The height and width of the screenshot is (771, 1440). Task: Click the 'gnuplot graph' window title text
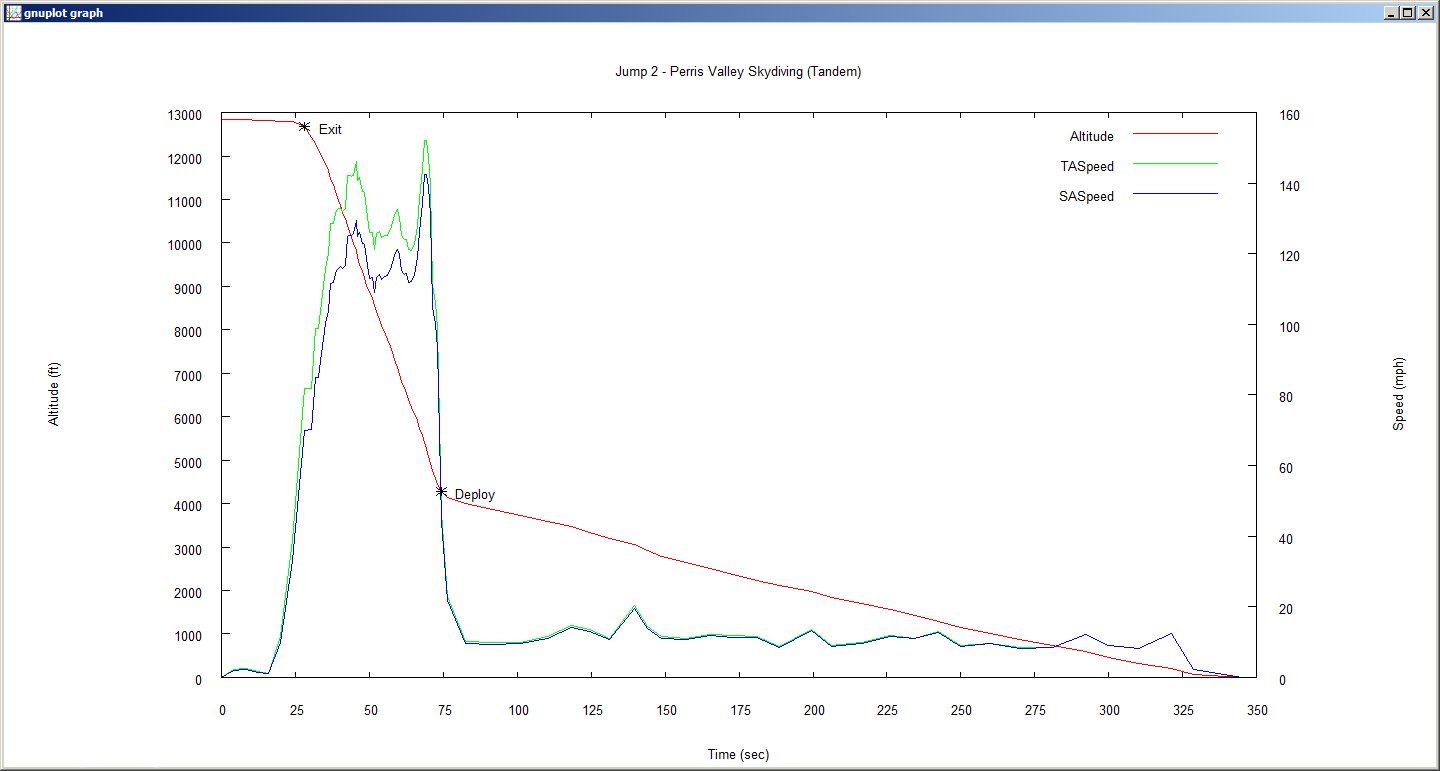62,13
